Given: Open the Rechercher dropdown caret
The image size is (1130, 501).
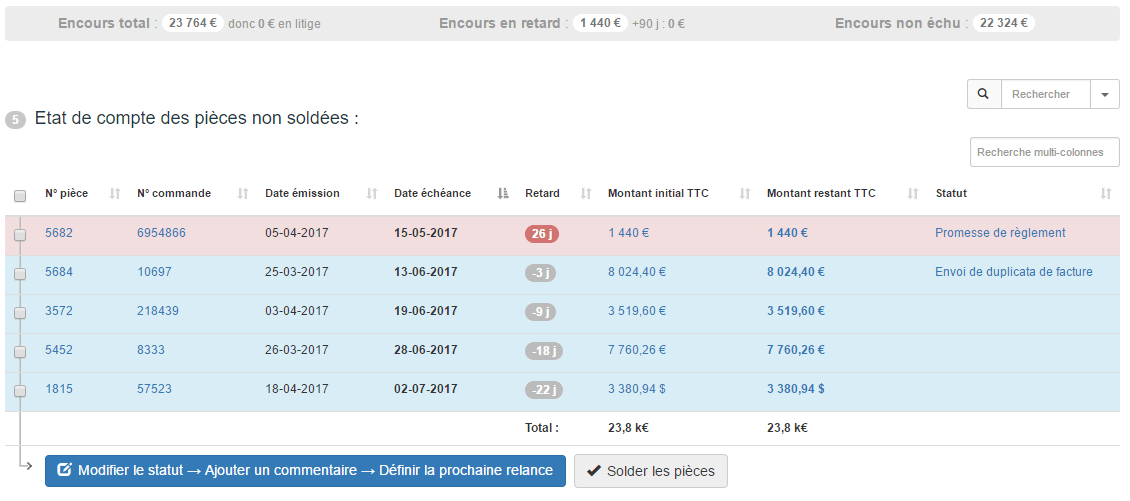Looking at the screenshot, I should point(1105,94).
